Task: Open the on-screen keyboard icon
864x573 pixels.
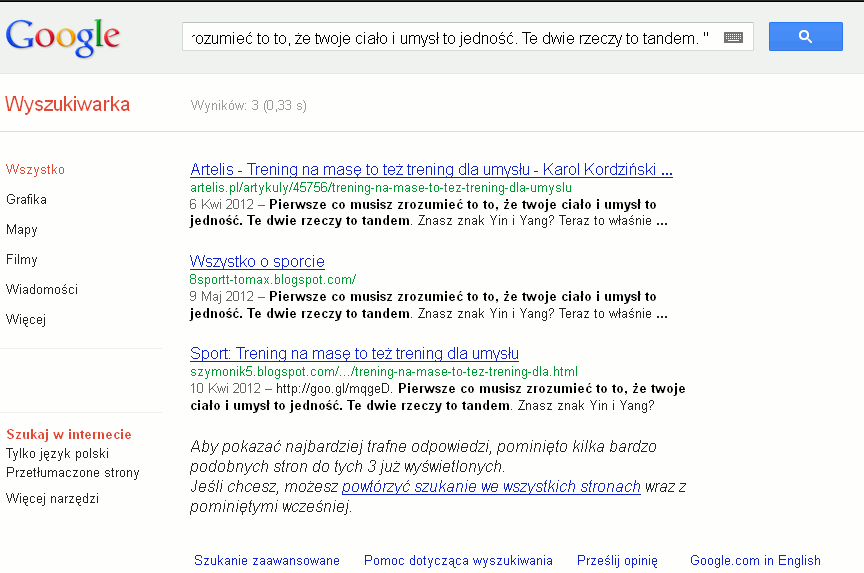Action: point(733,37)
